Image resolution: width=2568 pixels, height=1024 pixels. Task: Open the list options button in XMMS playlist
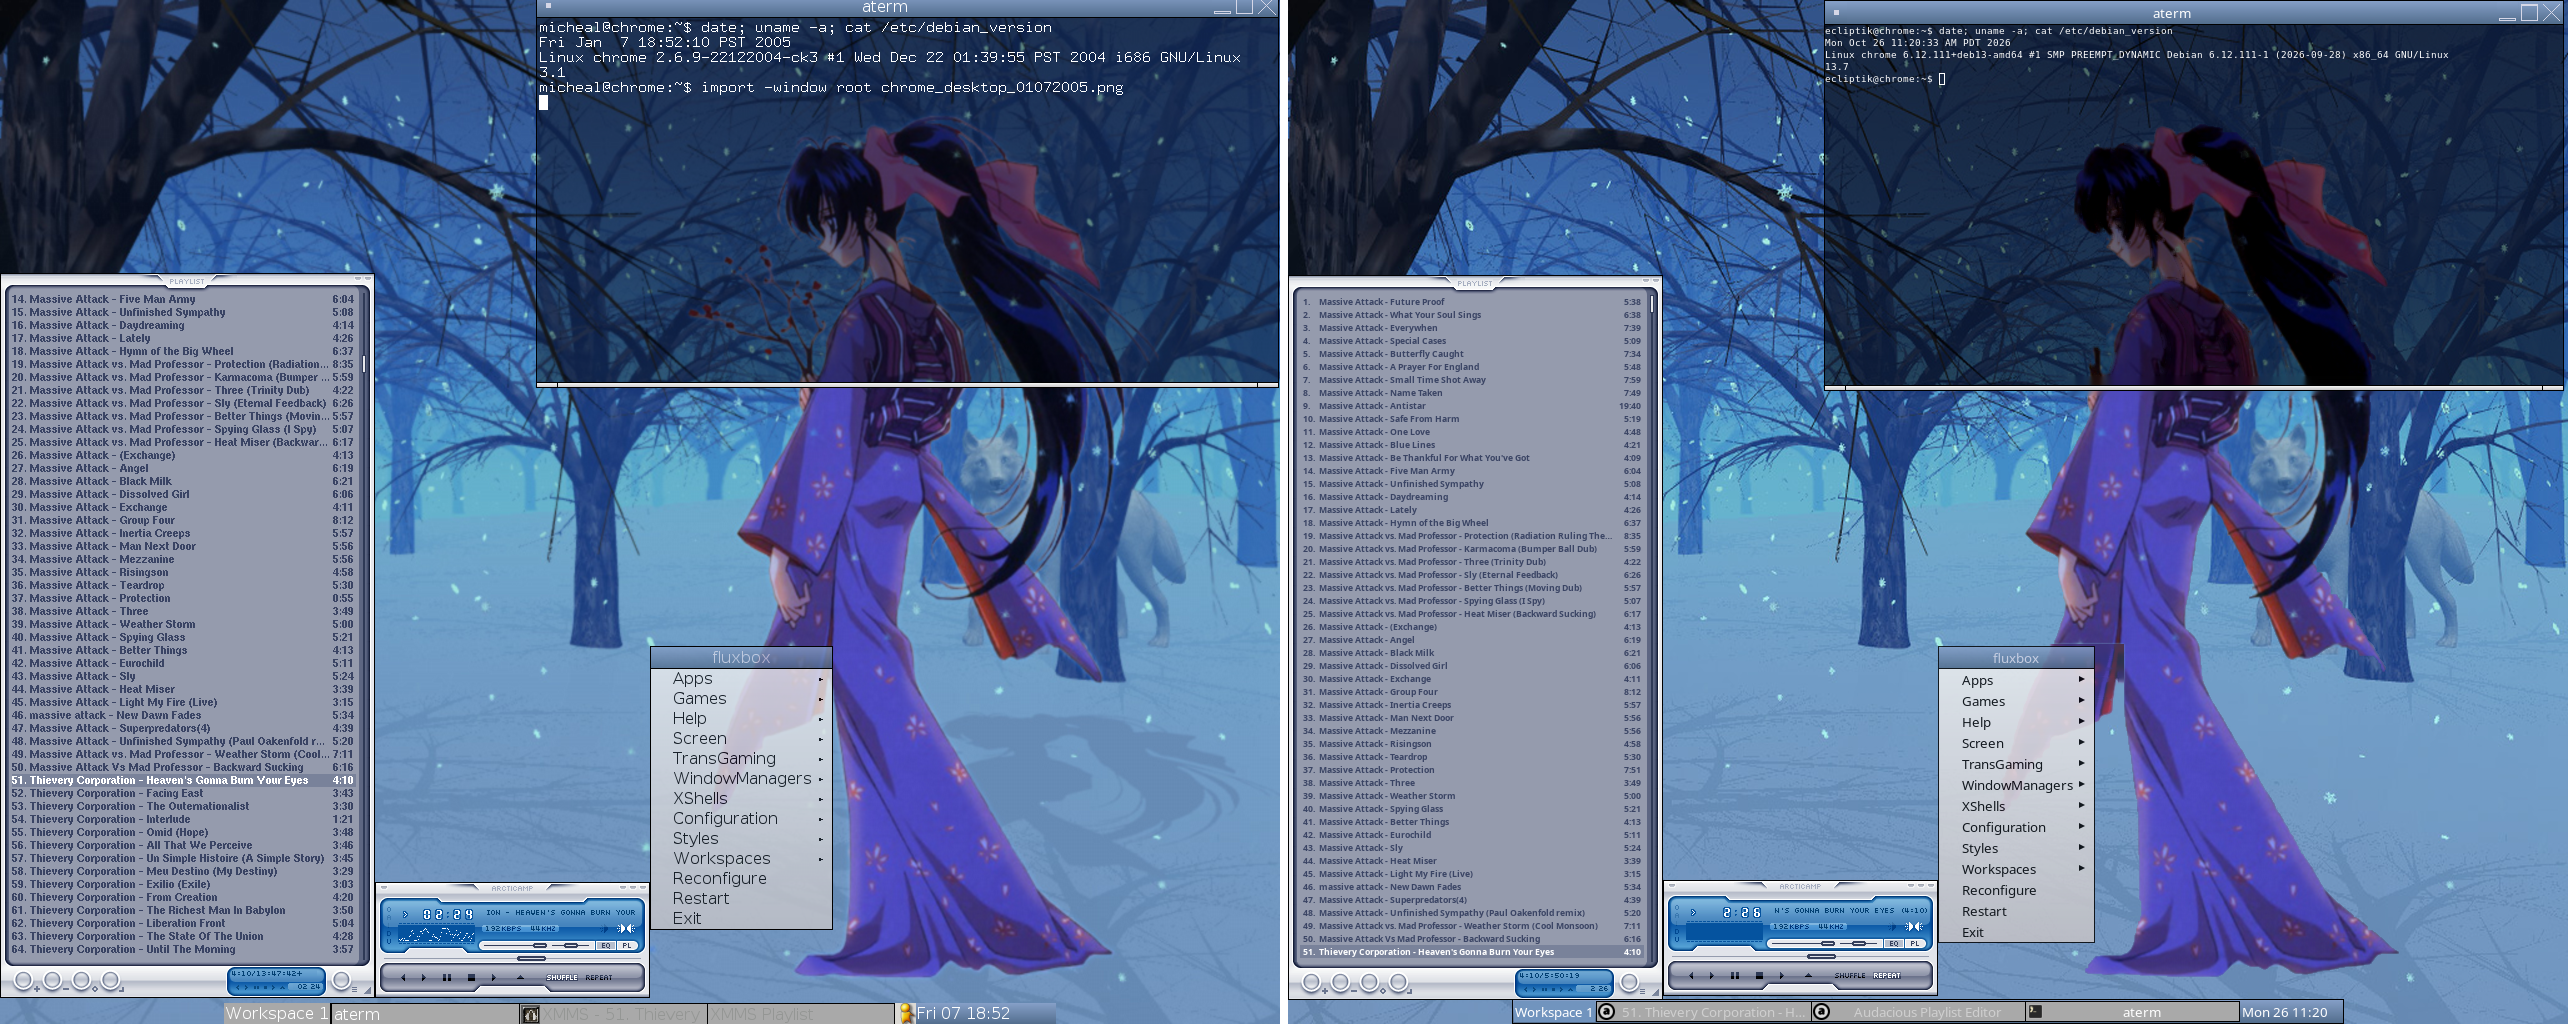pos(342,982)
